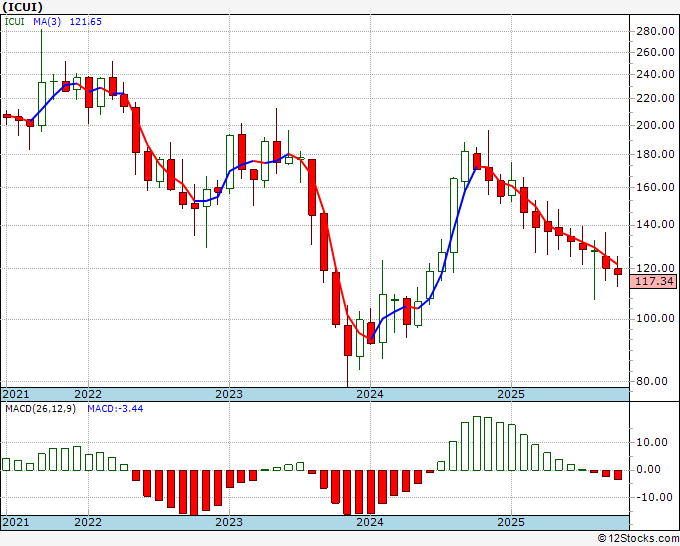Click 2021 on the MACD panel time axis
This screenshot has width=680, height=546.
point(16,522)
